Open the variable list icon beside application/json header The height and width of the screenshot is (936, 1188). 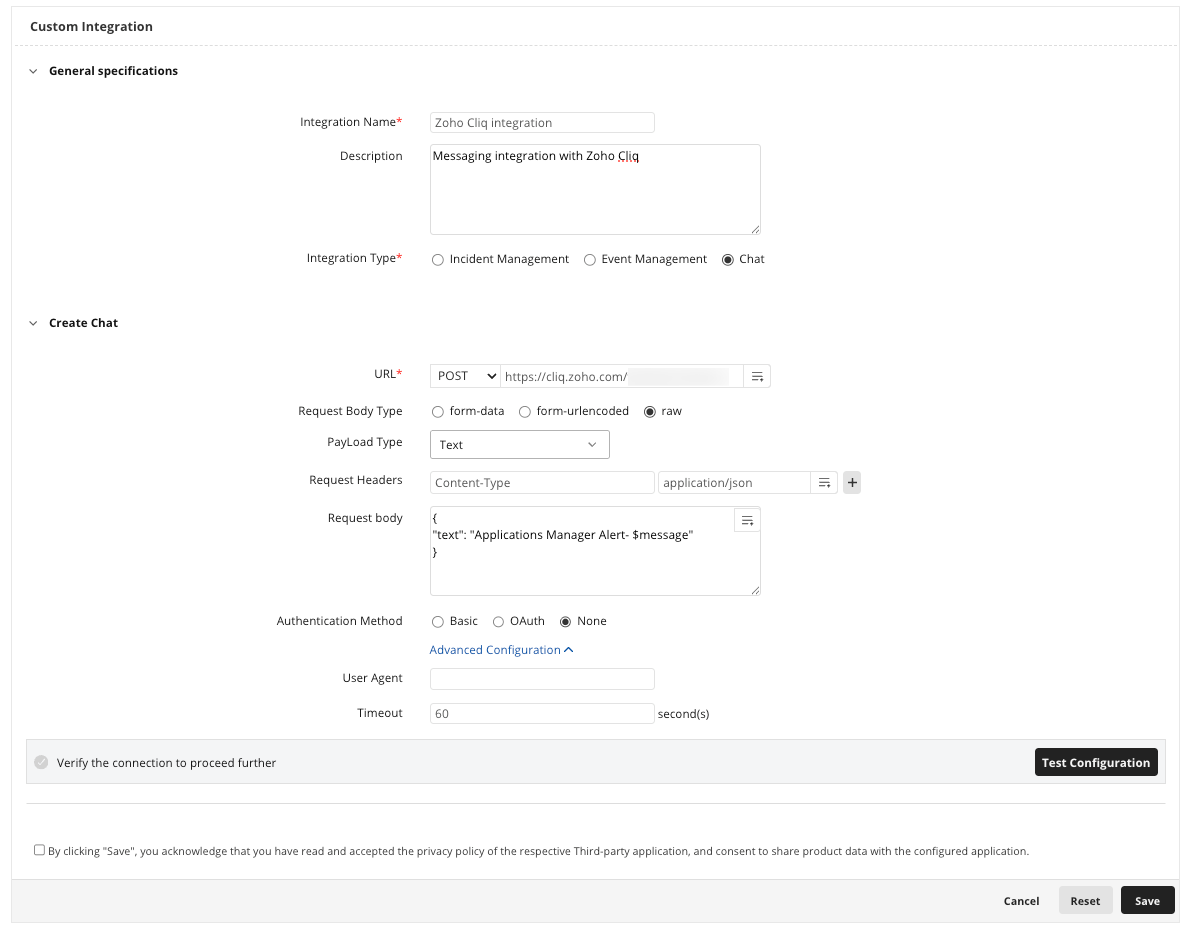(824, 483)
